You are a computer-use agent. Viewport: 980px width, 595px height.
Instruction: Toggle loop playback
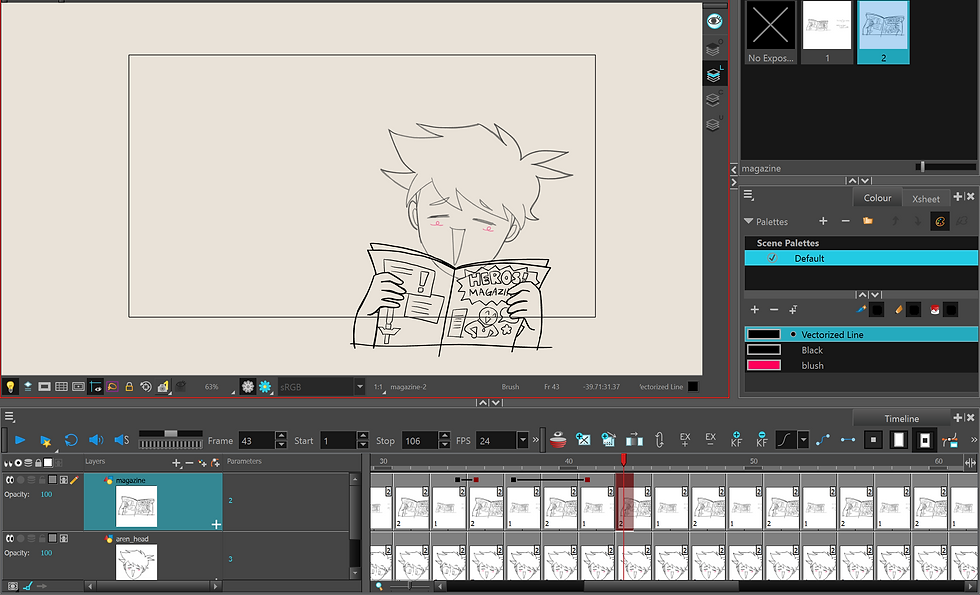coord(71,441)
